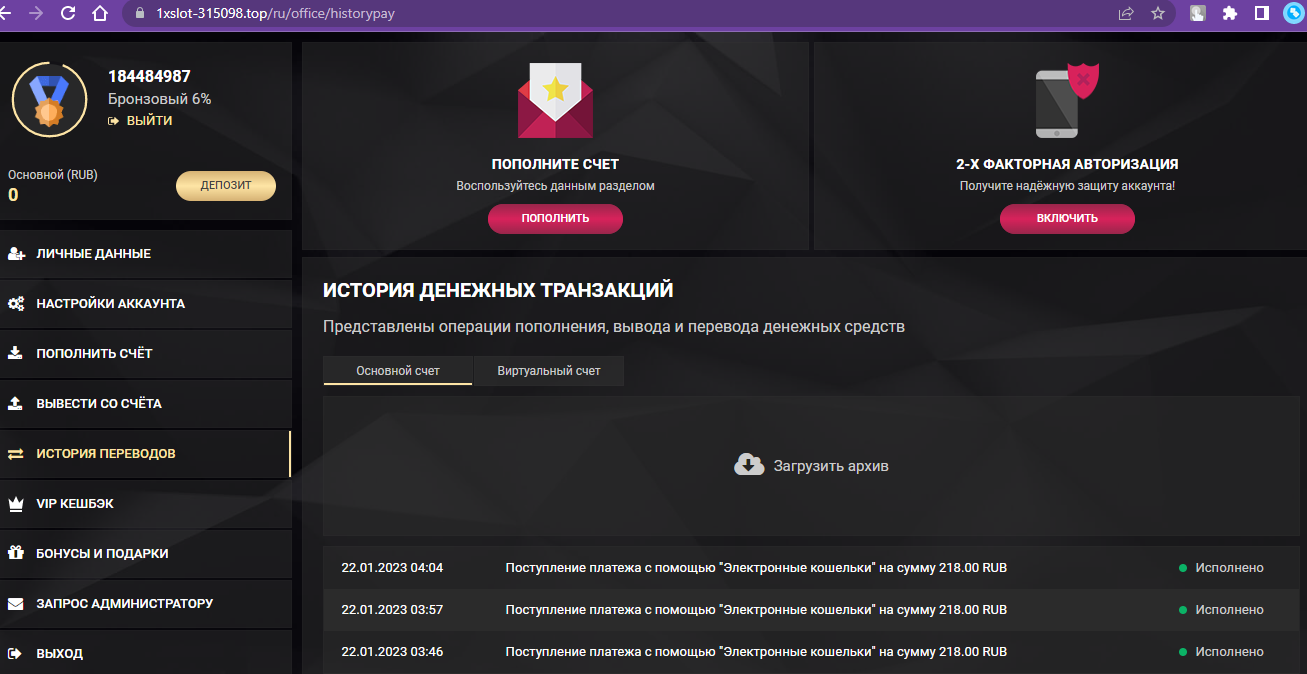
Task: Open ИСТОРИЯ ПЕРЕВОДОВ menu item
Action: pyautogui.click(x=146, y=454)
